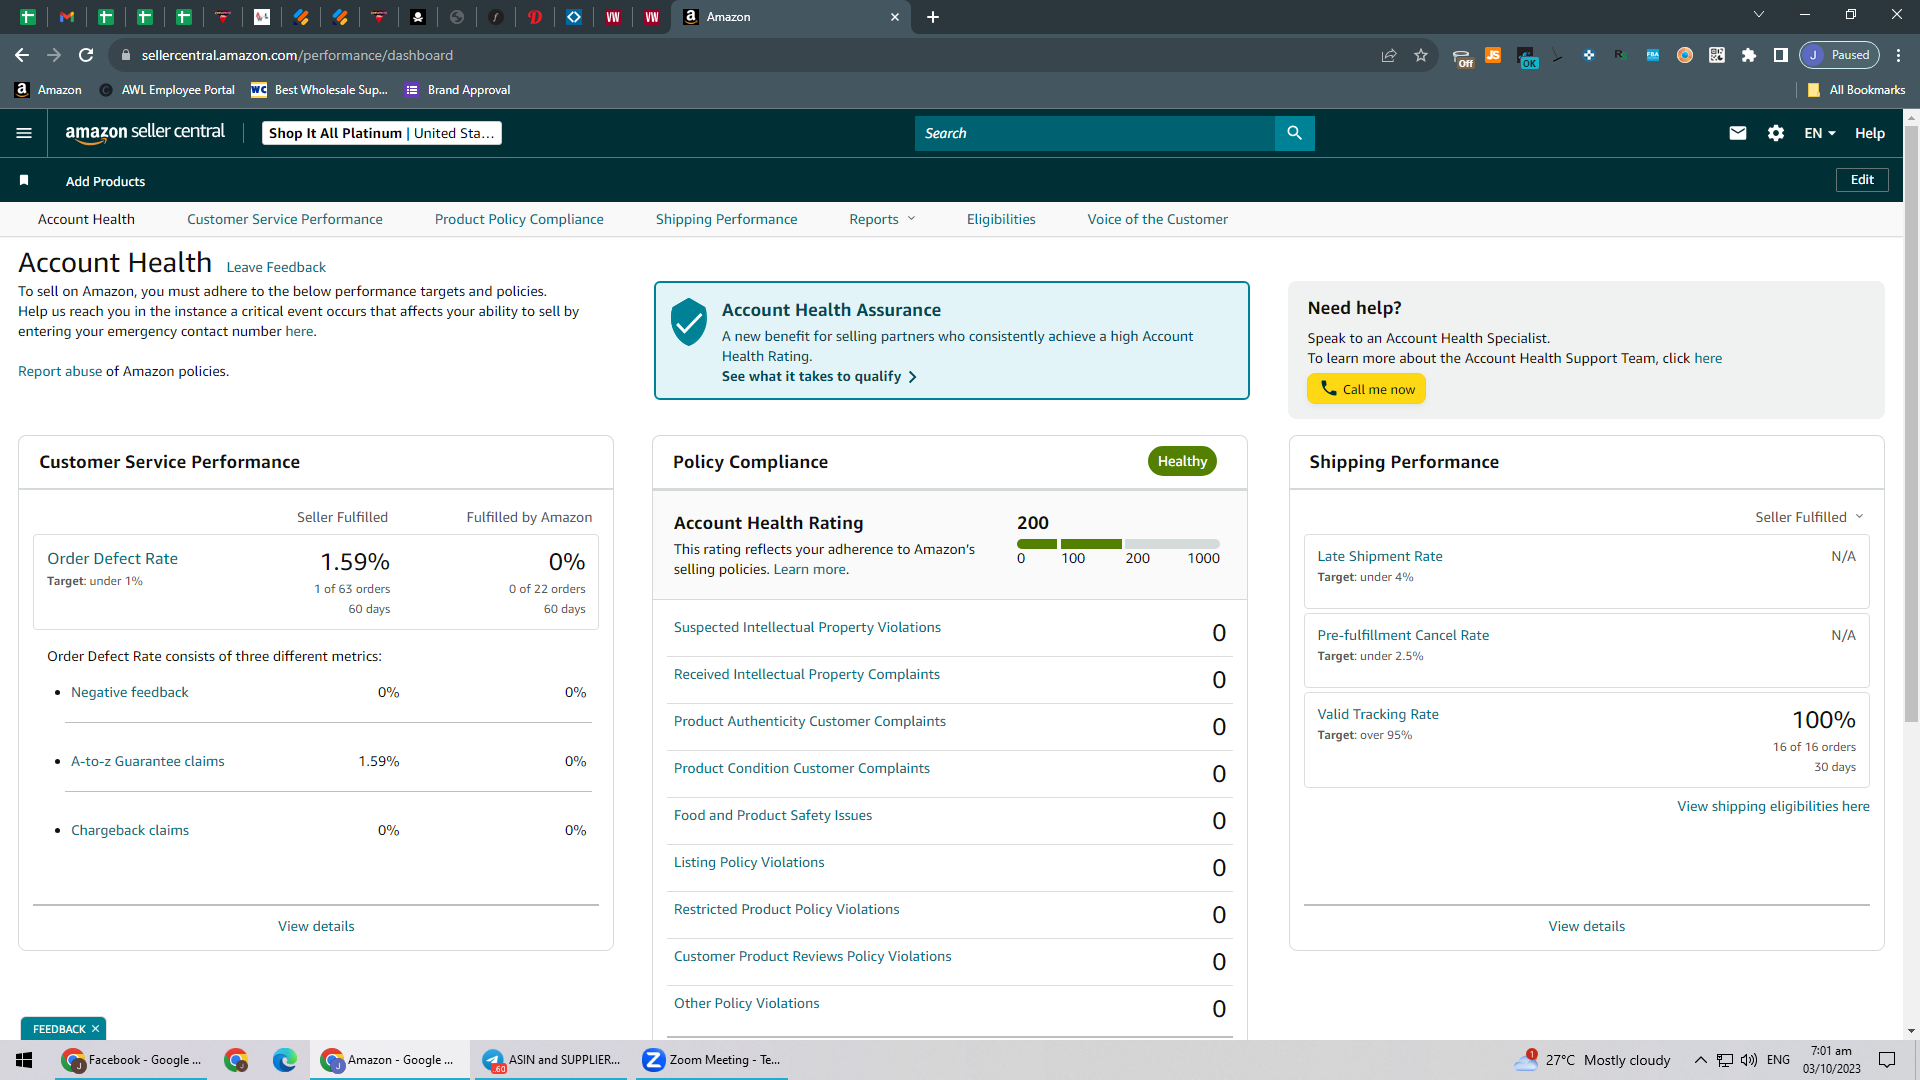Close the FEEDBACK tab with its X
The width and height of the screenshot is (1920, 1080).
(96, 1029)
